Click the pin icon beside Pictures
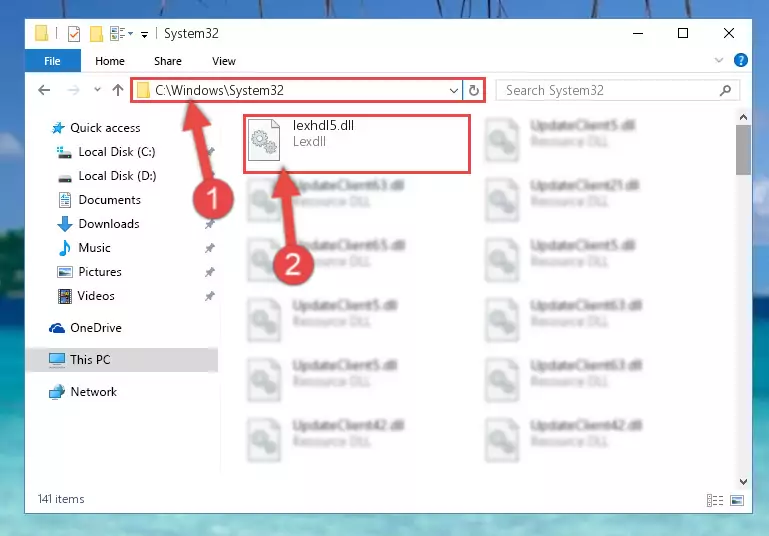 [209, 272]
